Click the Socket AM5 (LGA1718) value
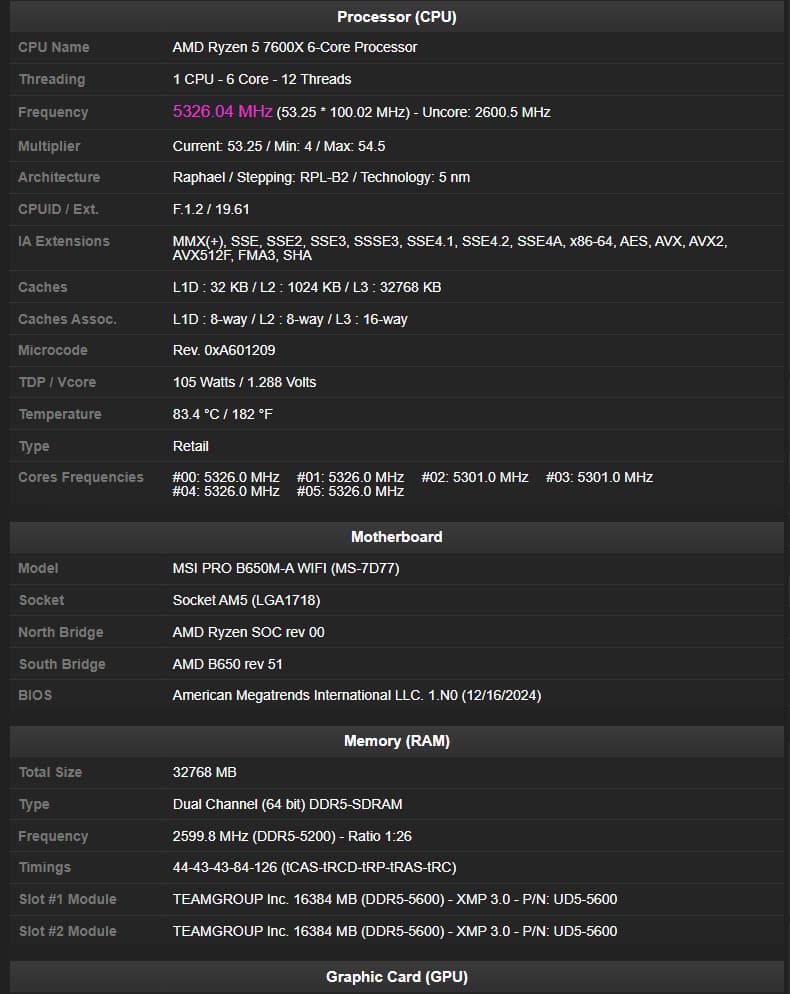This screenshot has height=994, width=790. pos(247,600)
